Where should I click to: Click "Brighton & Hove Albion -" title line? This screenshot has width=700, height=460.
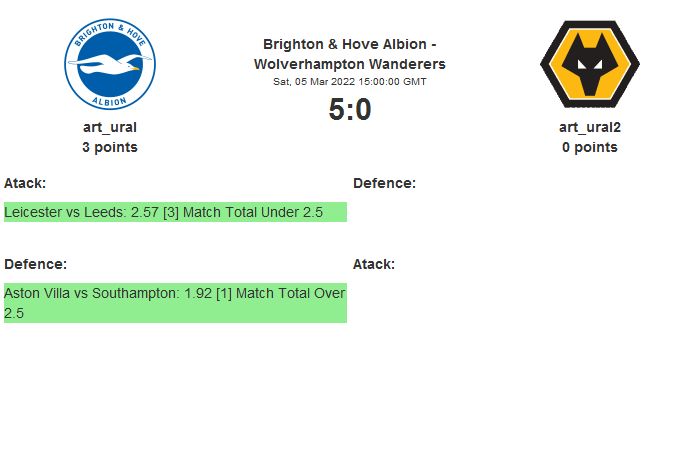(350, 44)
